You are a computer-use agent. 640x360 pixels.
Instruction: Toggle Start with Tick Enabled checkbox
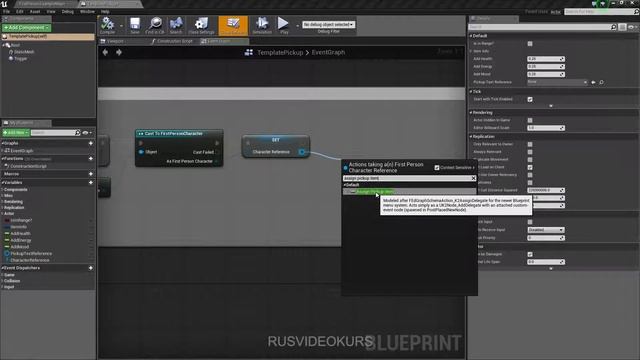tap(530, 99)
